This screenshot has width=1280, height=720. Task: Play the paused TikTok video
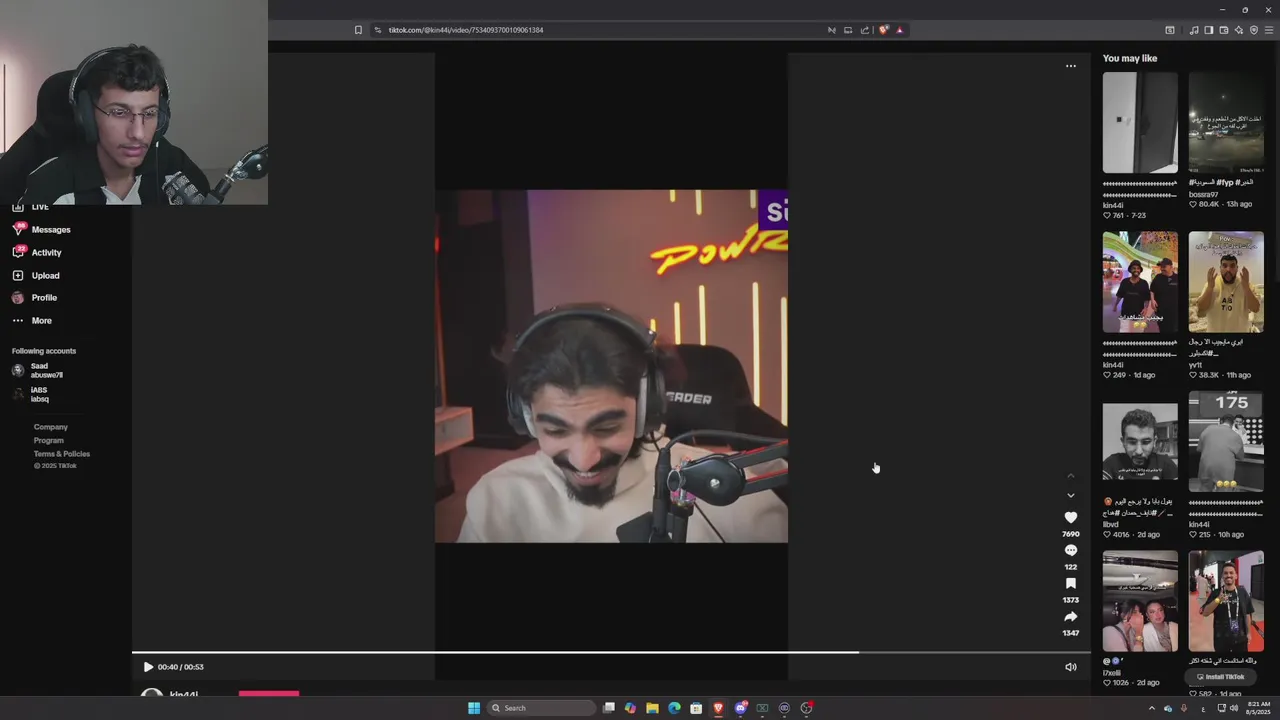pyautogui.click(x=148, y=667)
